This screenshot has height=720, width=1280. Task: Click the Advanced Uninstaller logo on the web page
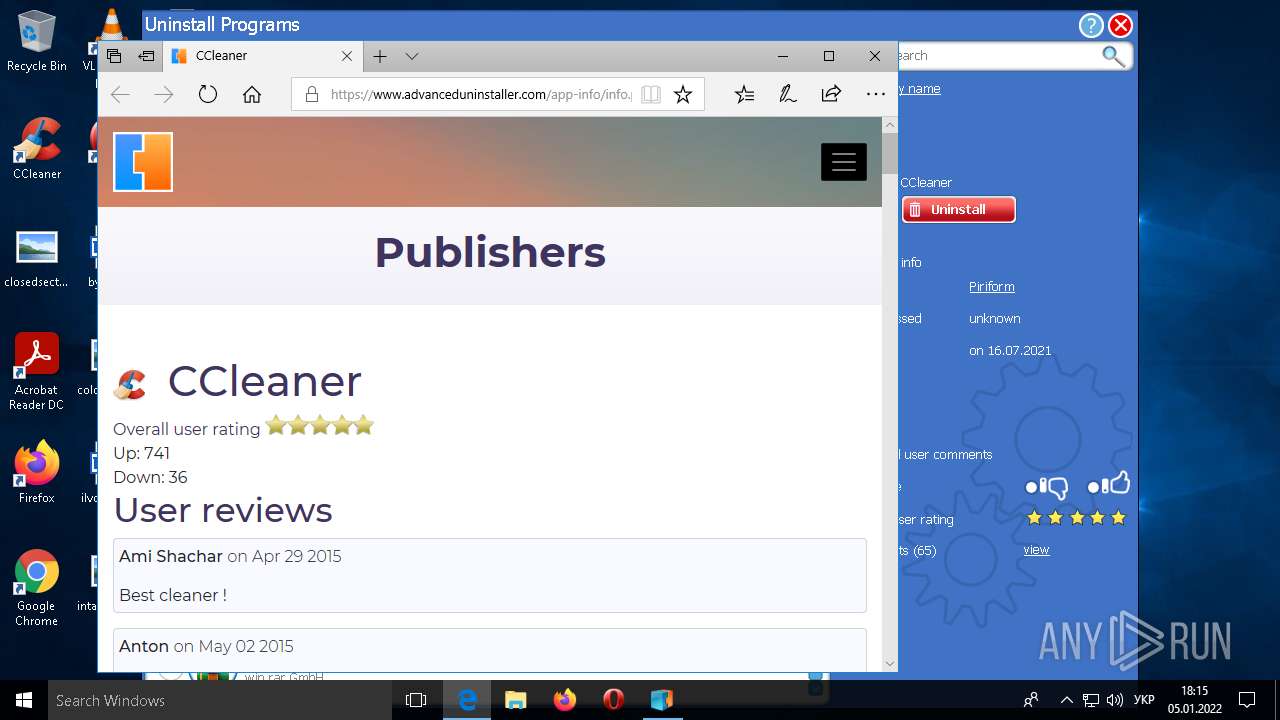tap(143, 162)
